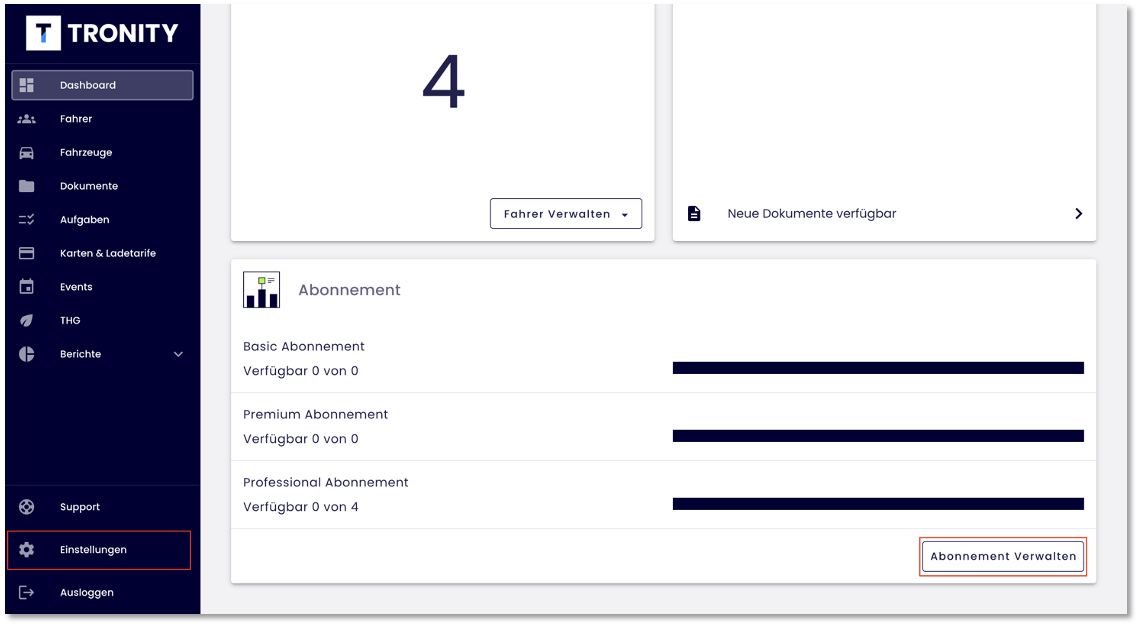Viewport: 1146px width, 632px height.
Task: Click the Dashboard grid icon
Action: [x=27, y=85]
